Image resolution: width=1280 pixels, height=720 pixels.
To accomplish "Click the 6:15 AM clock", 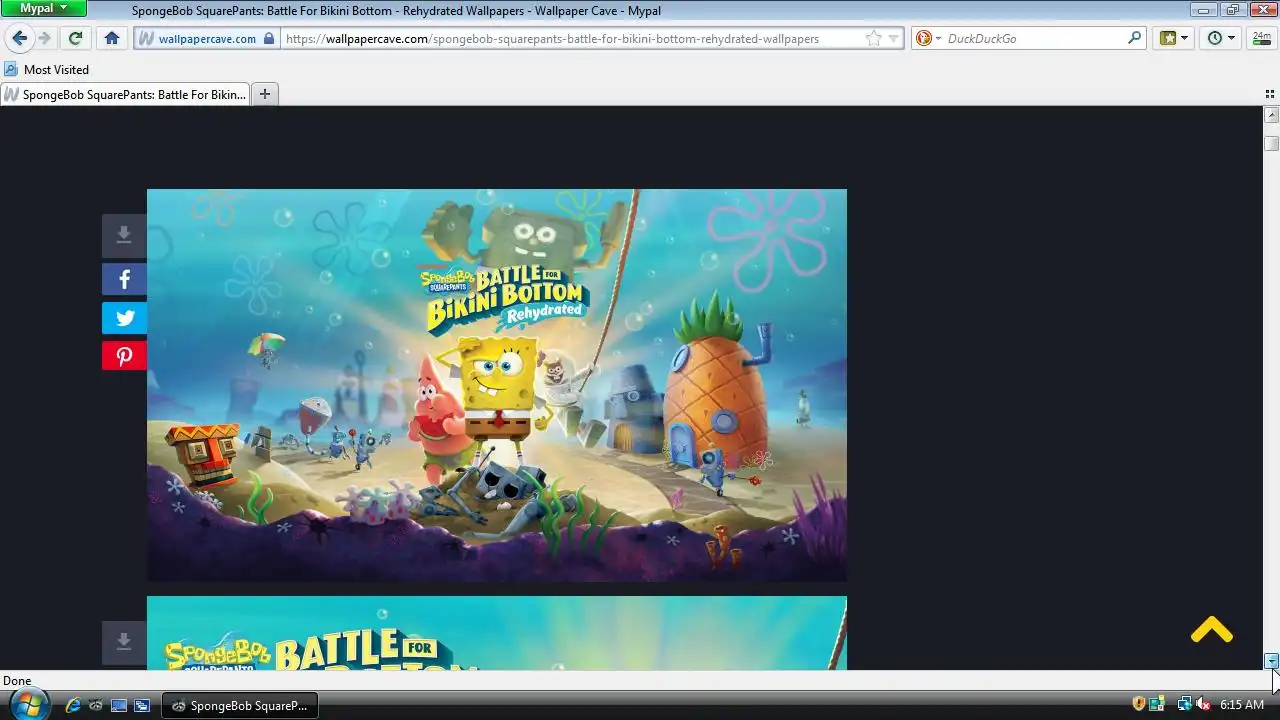I will coord(1242,705).
